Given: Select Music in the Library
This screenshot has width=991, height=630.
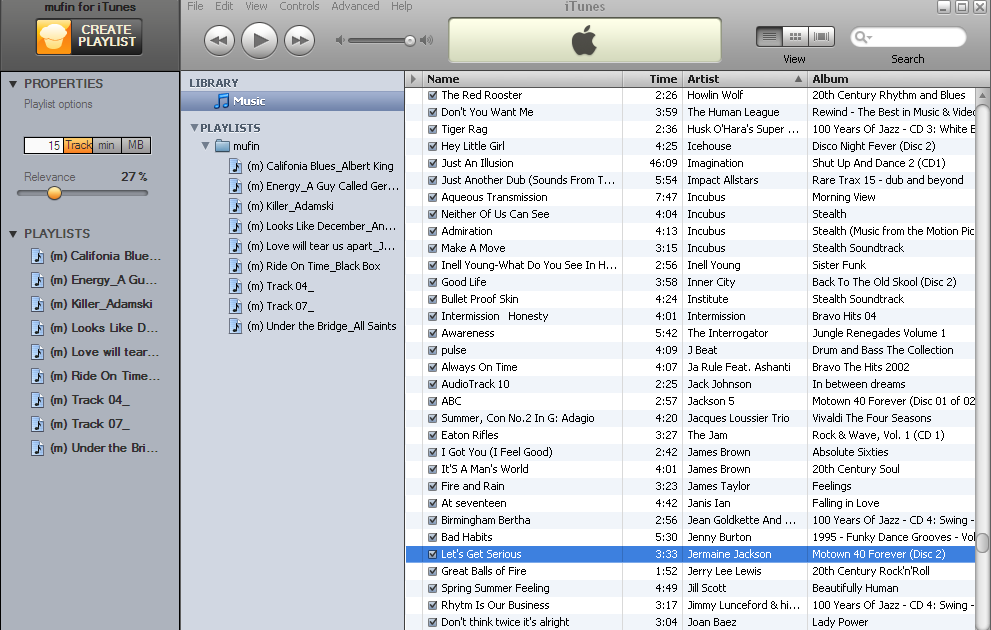Looking at the screenshot, I should [292, 101].
